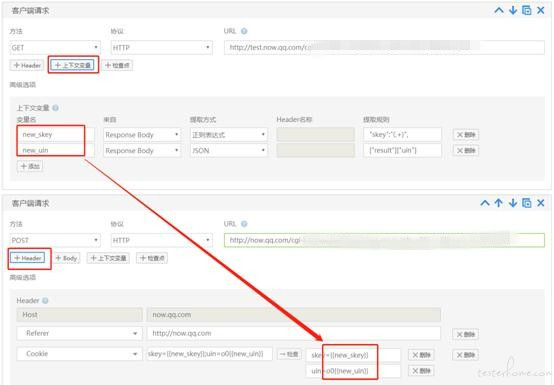The height and width of the screenshot is (385, 554).
Task: Click URL help icon in first request
Action: 244,31
